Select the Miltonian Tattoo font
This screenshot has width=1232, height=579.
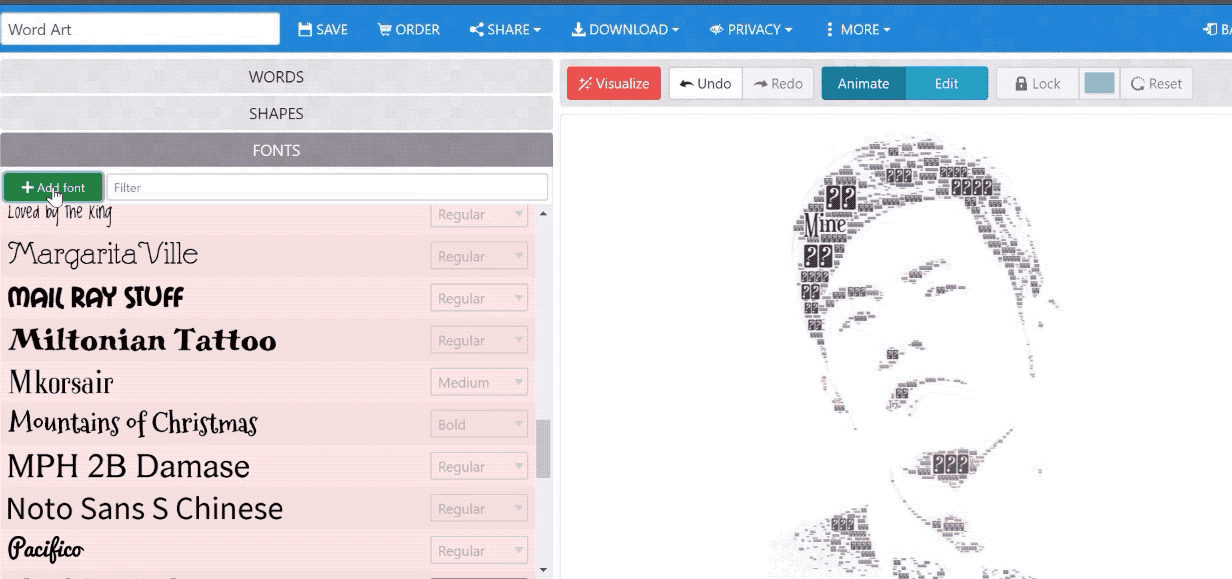pos(142,340)
